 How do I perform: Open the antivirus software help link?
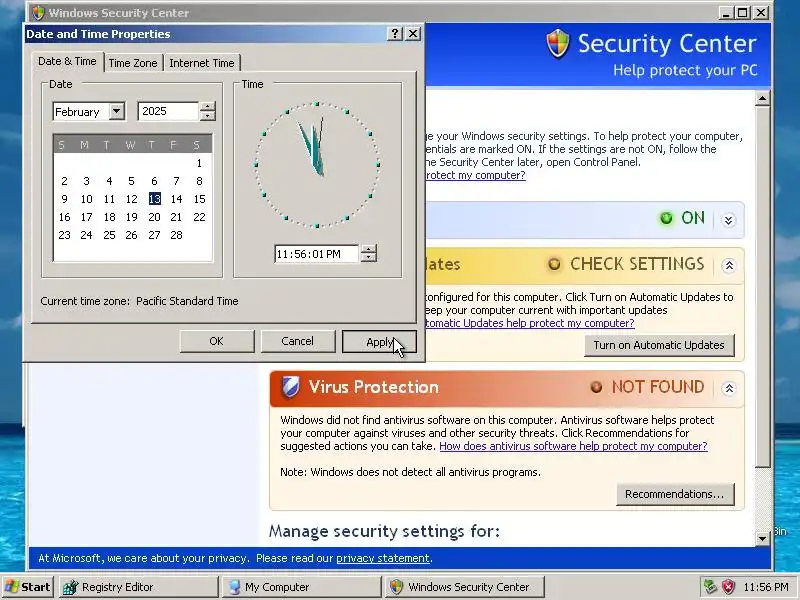pos(573,446)
